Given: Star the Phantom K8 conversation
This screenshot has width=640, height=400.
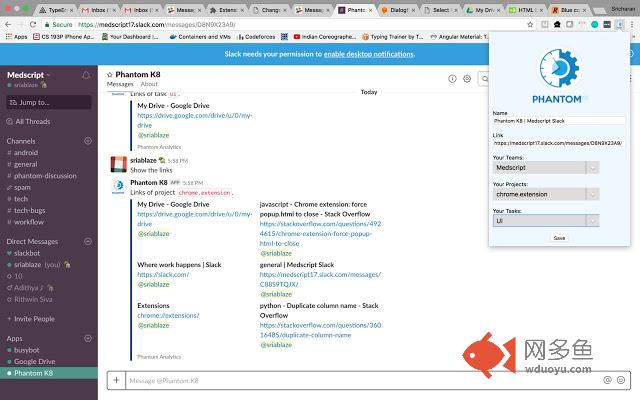Looking at the screenshot, I should [110, 75].
